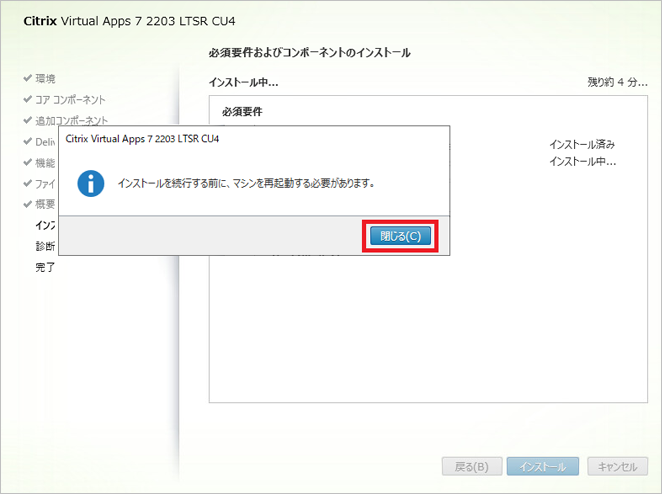Click the 必須要件 section heading
Viewport: 662px width, 494px height.
pyautogui.click(x=242, y=111)
